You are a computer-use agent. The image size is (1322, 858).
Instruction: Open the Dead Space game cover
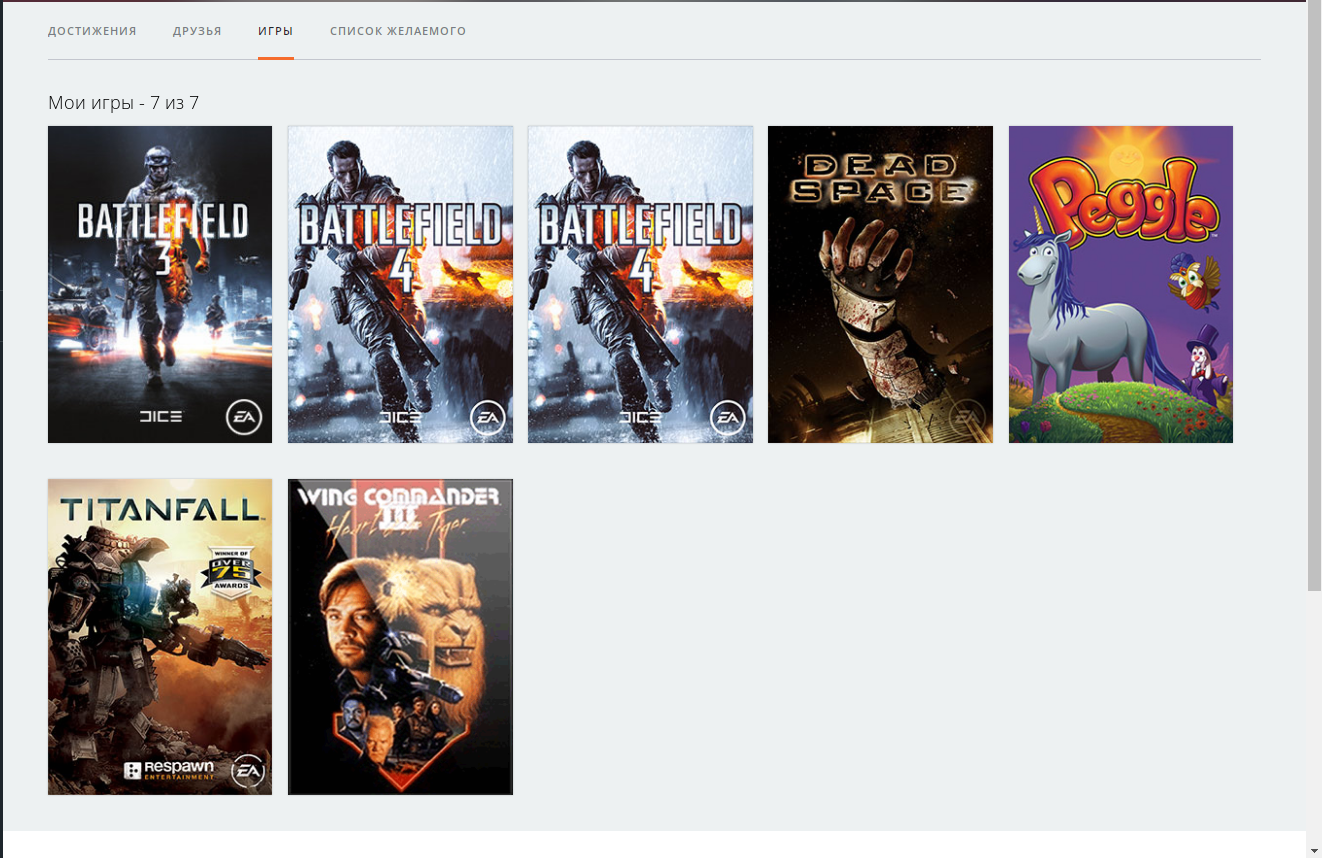(x=880, y=284)
